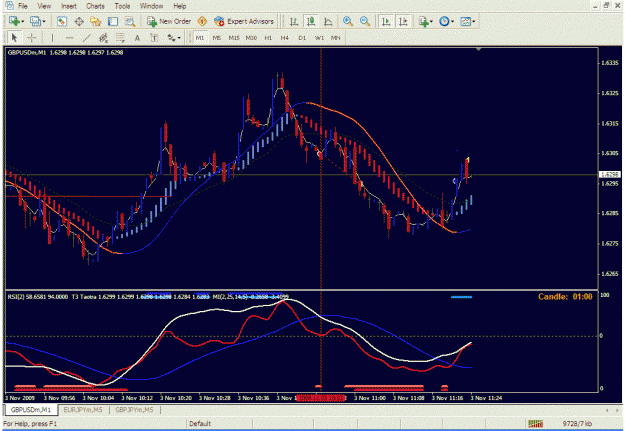This screenshot has height=431, width=625.
Task: Select the M15 timeframe button
Action: point(234,38)
